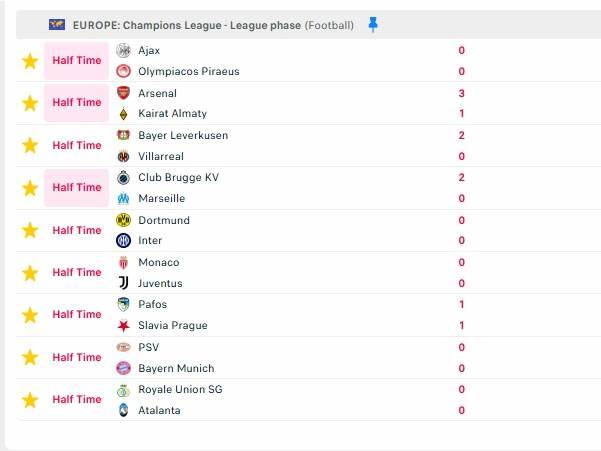This screenshot has height=451, width=601.
Task: Toggle star for Pafos vs Slavia Prague
Action: (x=30, y=315)
